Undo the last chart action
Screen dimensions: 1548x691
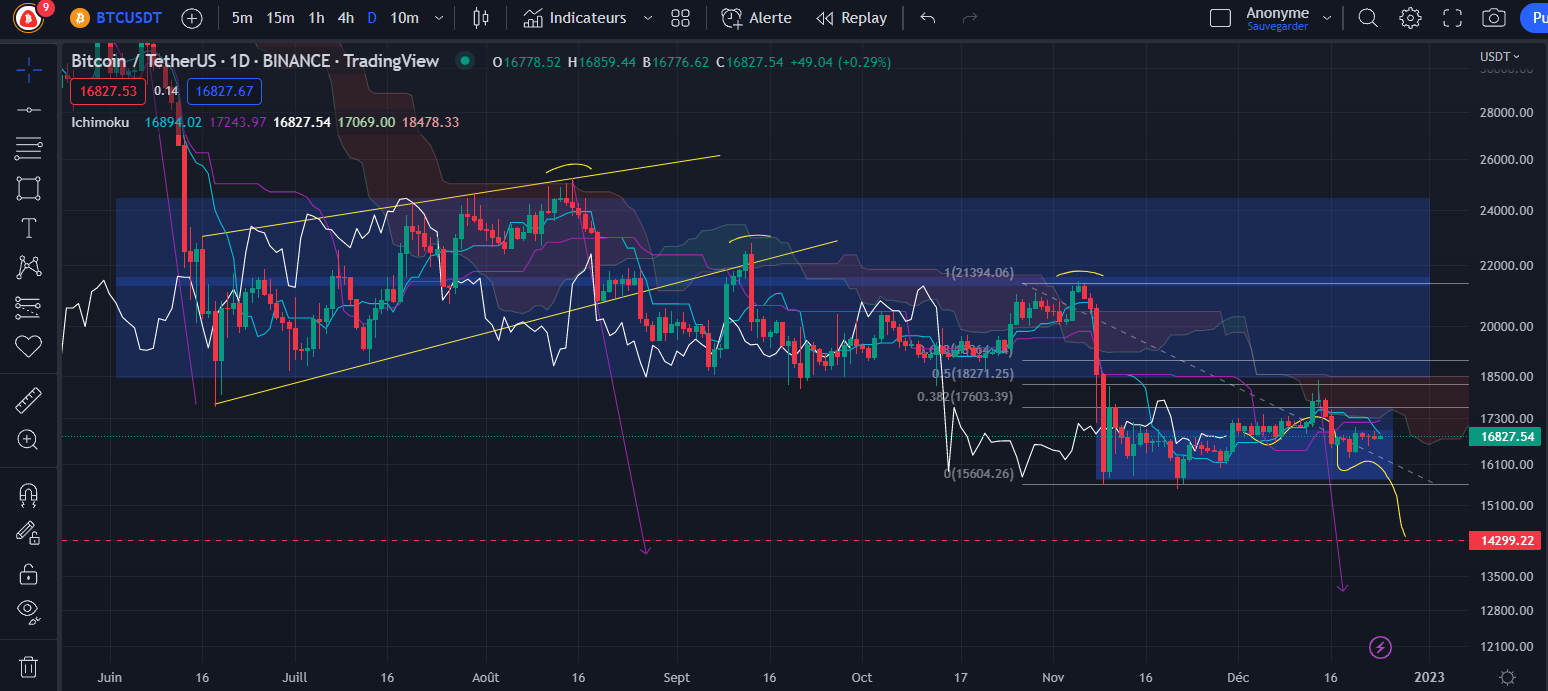point(926,17)
